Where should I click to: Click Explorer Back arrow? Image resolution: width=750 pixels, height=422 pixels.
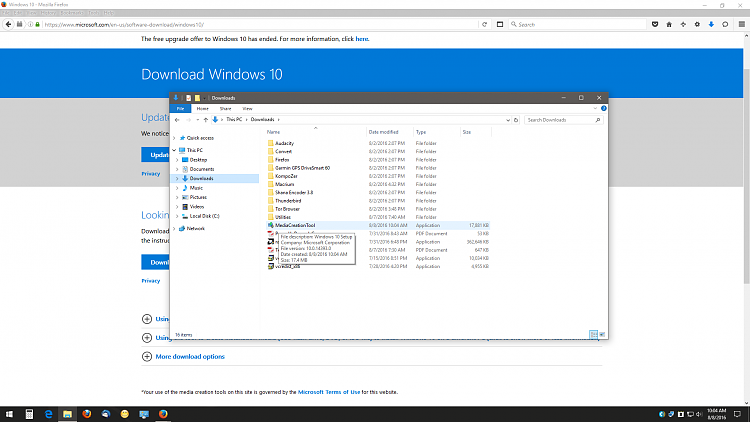pos(177,120)
